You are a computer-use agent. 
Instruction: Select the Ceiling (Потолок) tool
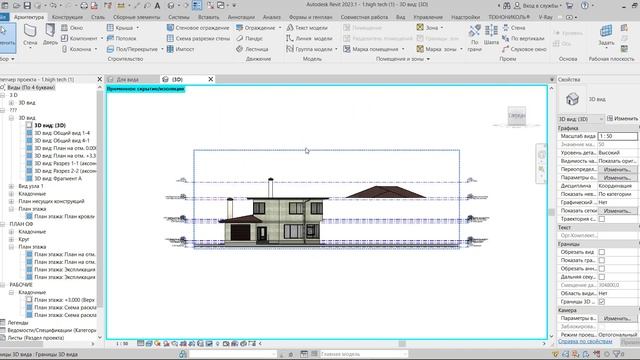pyautogui.click(x=122, y=38)
